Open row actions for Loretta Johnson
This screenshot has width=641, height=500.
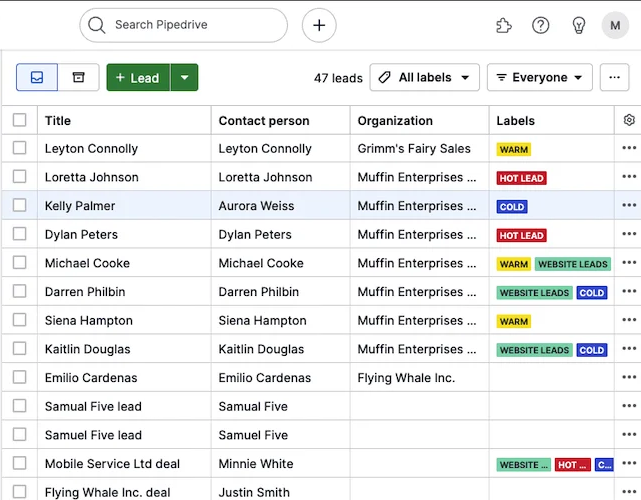point(629,177)
